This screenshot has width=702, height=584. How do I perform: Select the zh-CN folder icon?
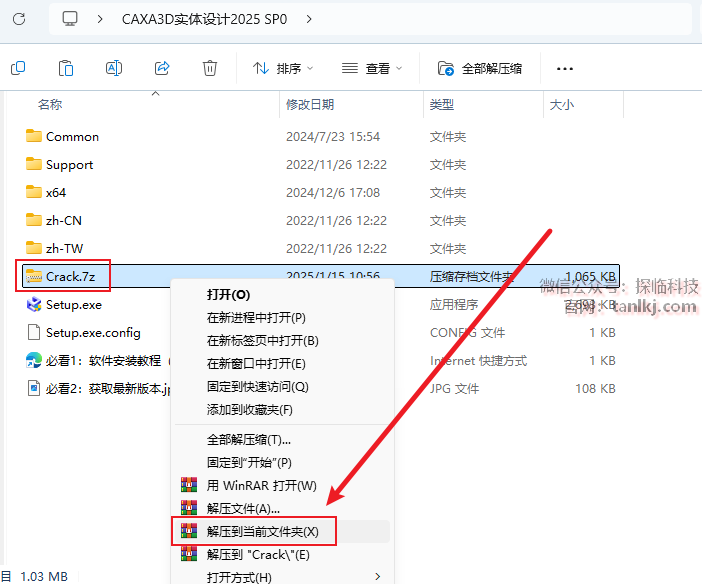[34, 220]
